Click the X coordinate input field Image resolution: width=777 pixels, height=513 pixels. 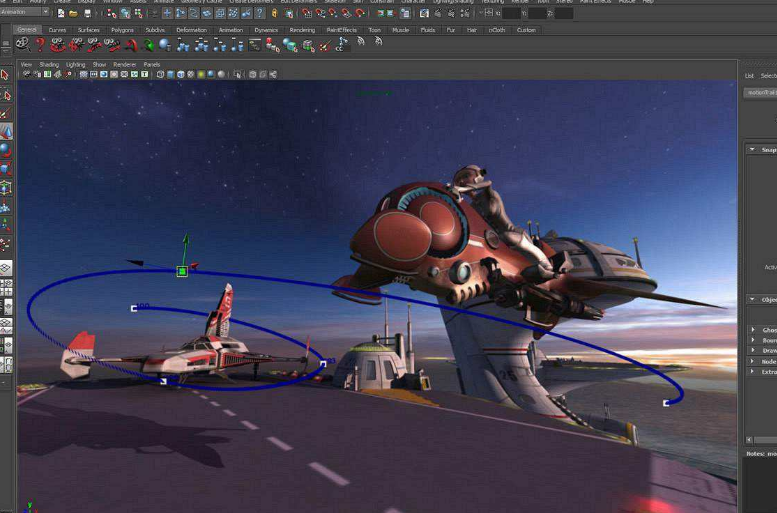(x=511, y=13)
